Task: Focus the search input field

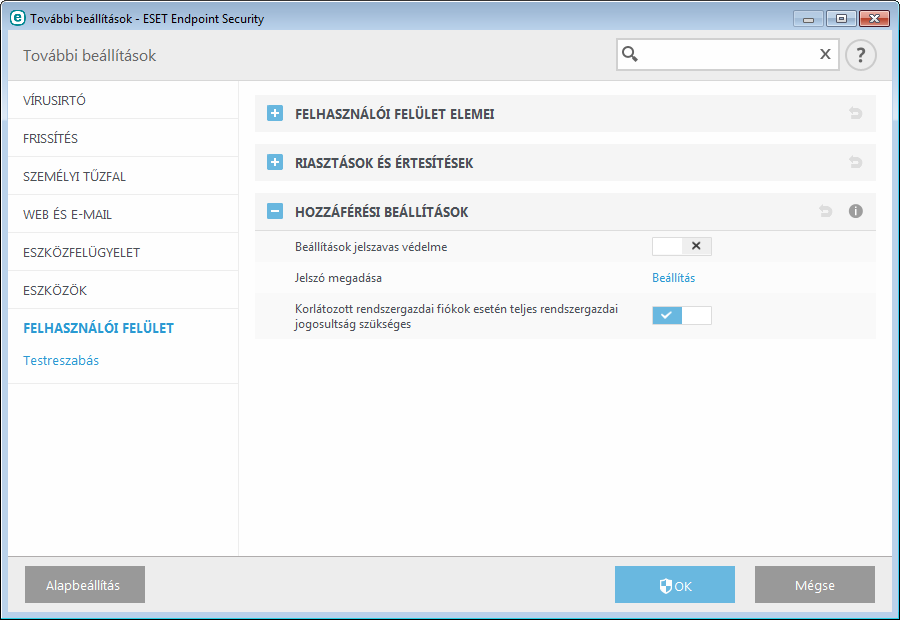Action: click(x=727, y=55)
